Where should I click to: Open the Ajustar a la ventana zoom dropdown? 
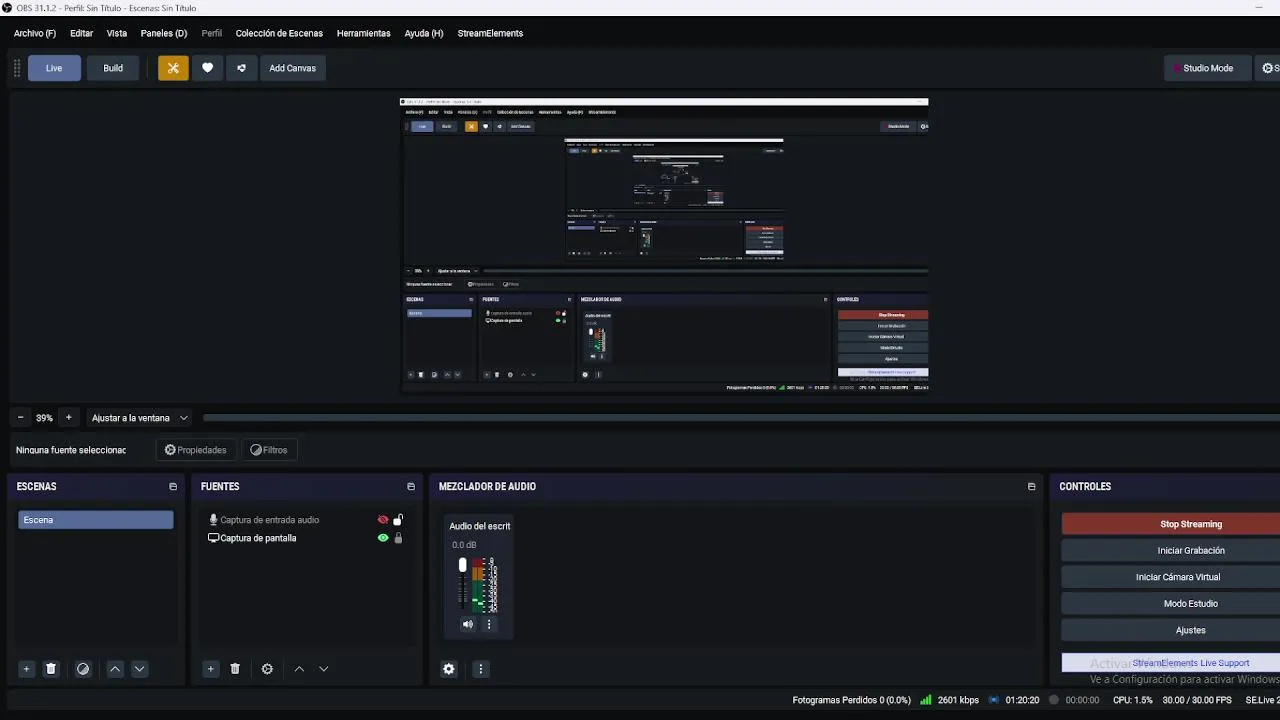point(140,418)
